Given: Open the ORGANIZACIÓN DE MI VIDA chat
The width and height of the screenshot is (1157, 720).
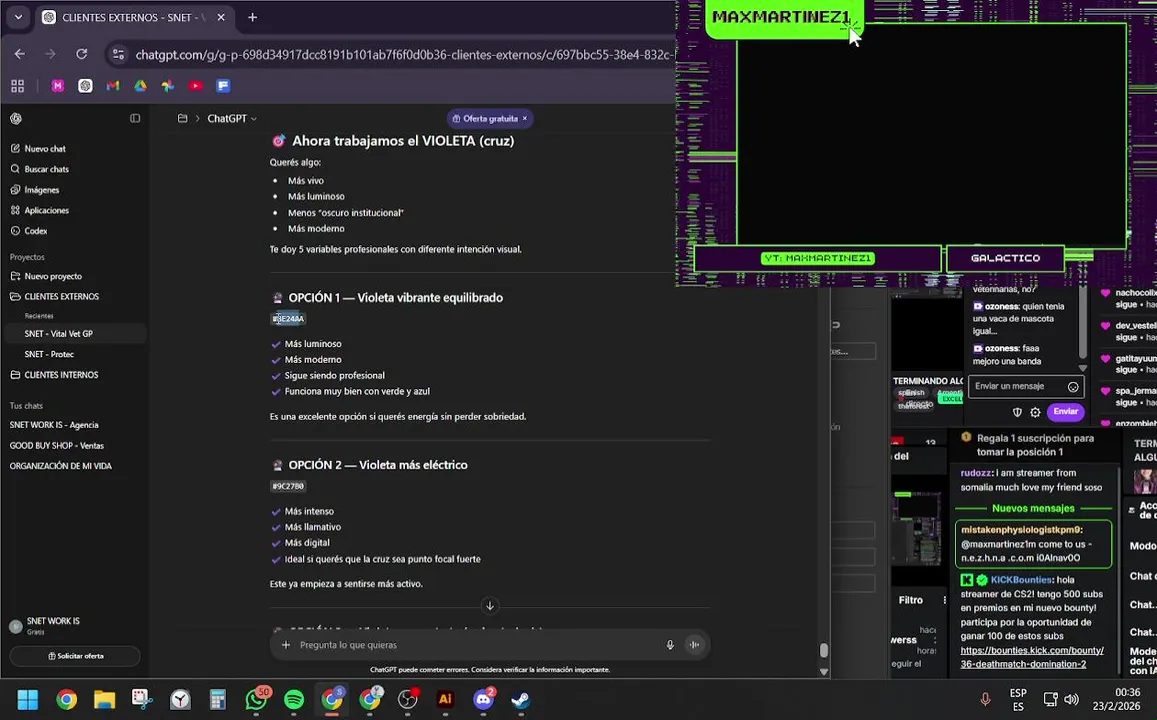Looking at the screenshot, I should [61, 466].
